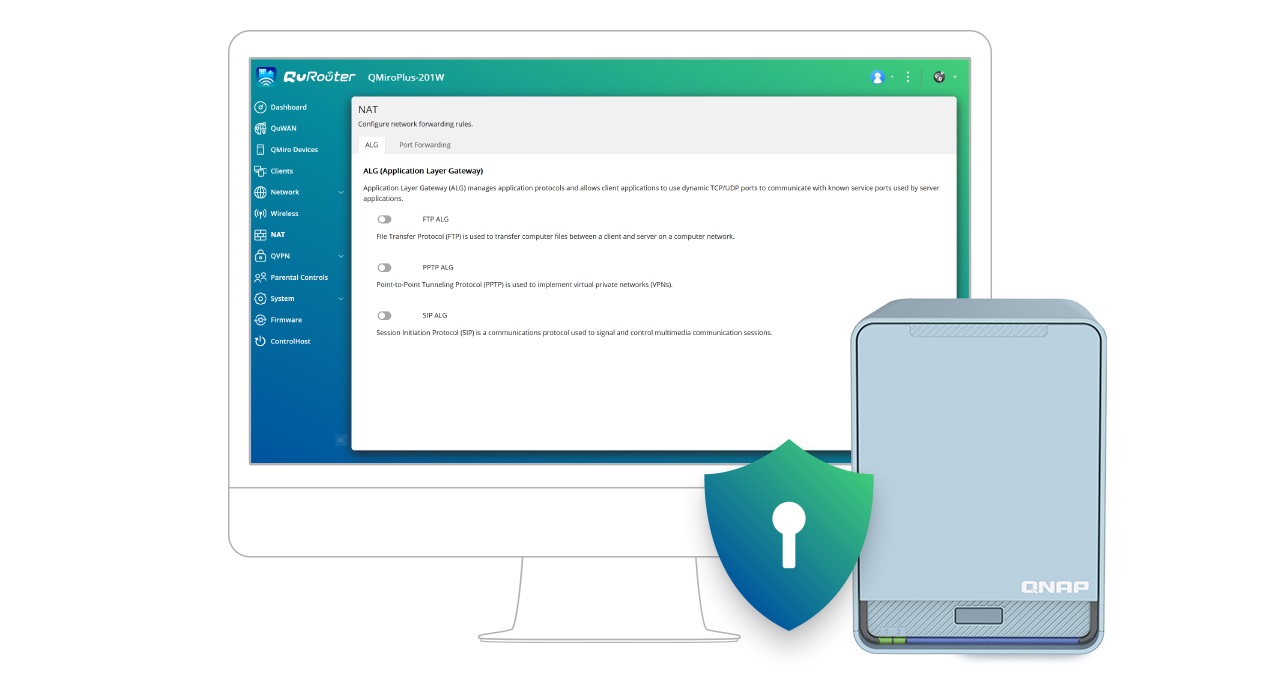Switch to the Port Forwarding tab
This screenshot has width=1280, height=679.
tap(425, 145)
